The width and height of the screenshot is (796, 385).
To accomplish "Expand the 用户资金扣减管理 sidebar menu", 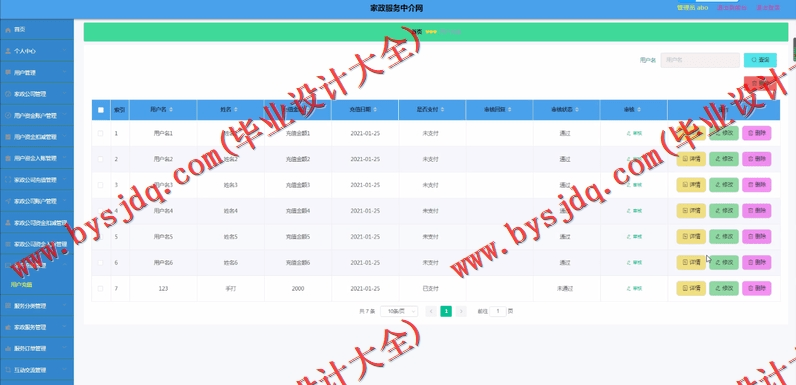I will click(37, 137).
